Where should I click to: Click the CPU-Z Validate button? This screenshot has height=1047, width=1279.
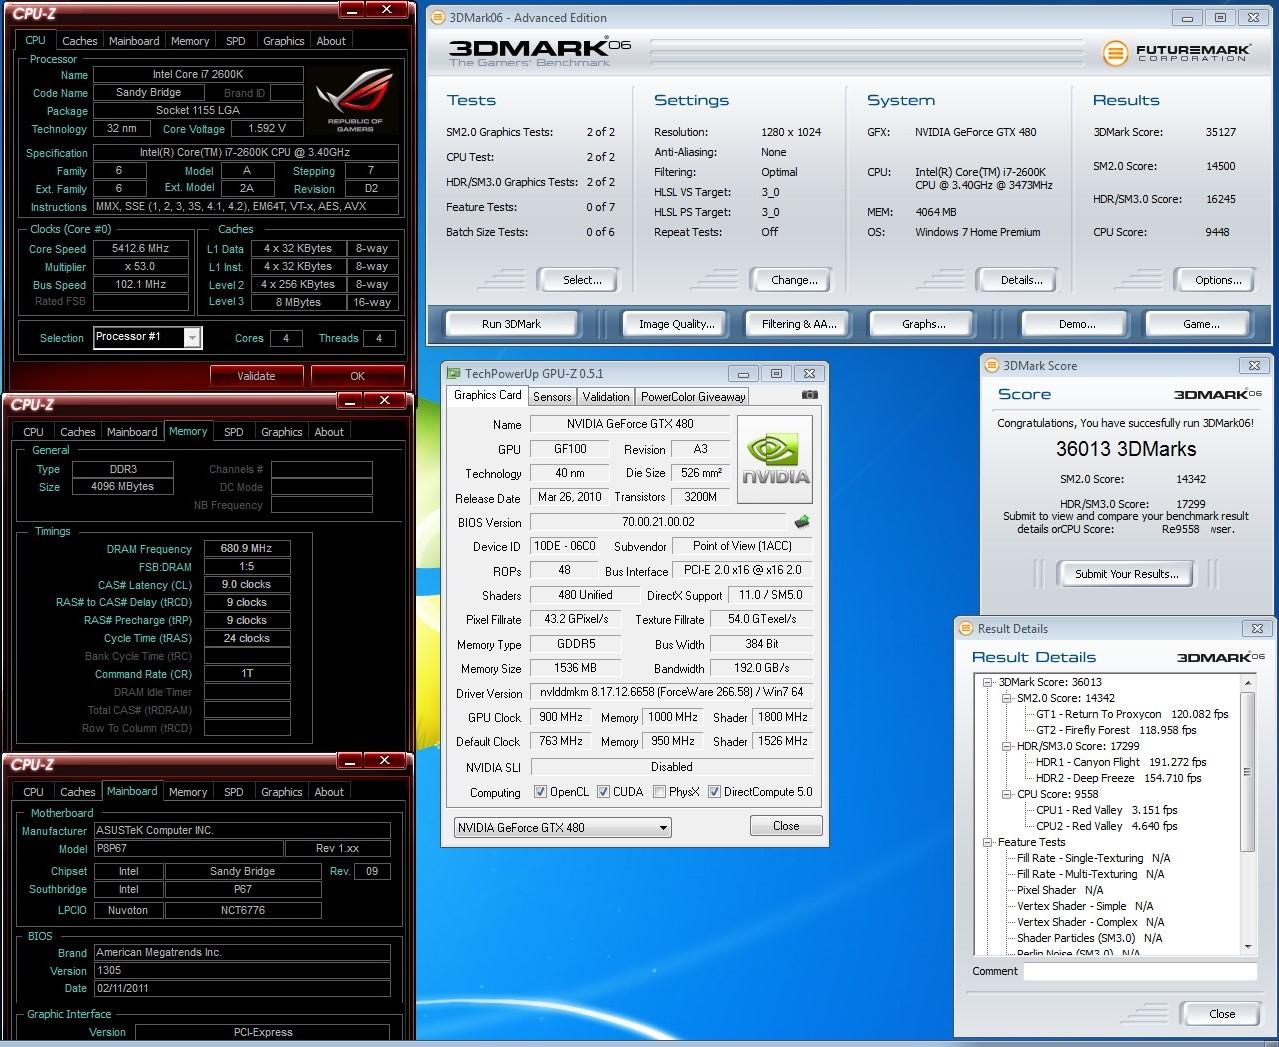(x=256, y=376)
